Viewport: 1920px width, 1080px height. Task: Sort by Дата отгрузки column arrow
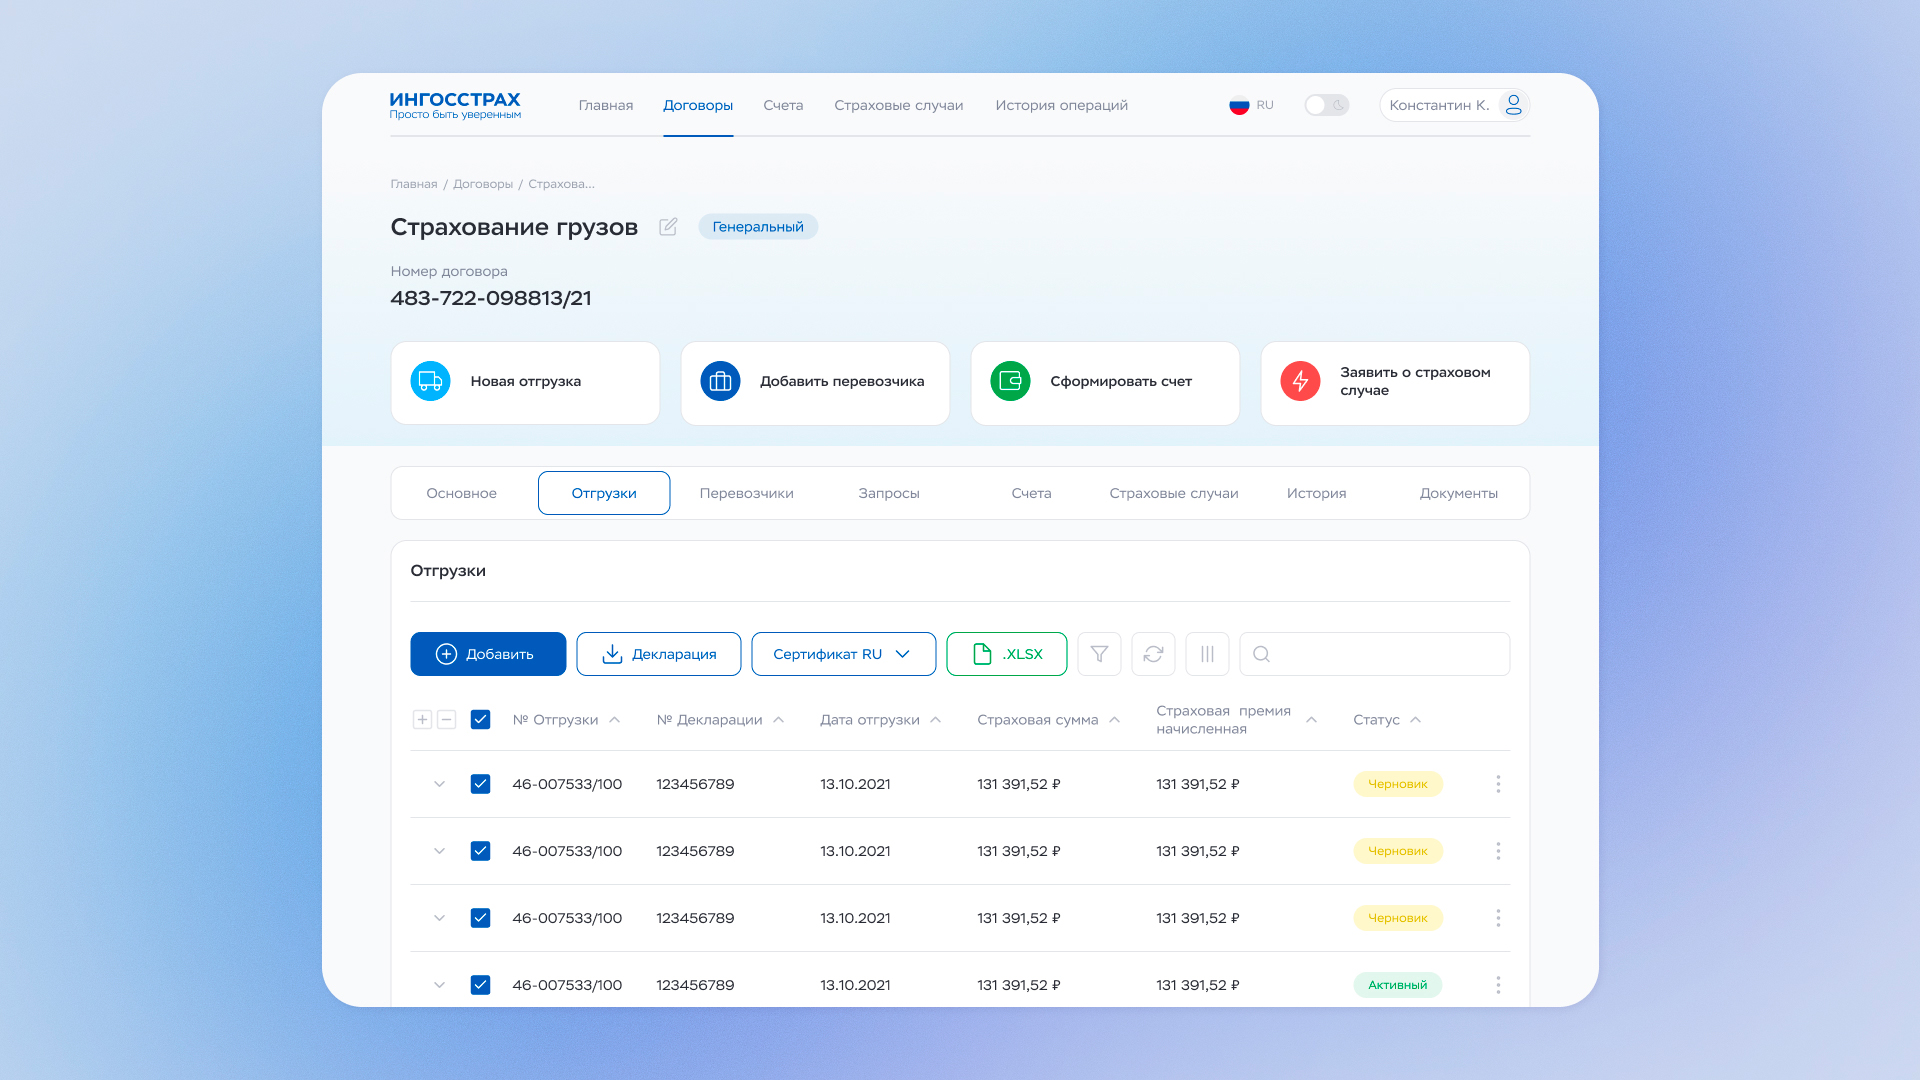click(936, 720)
